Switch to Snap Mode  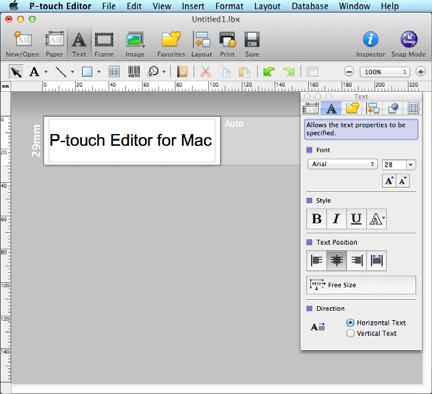tap(408, 44)
